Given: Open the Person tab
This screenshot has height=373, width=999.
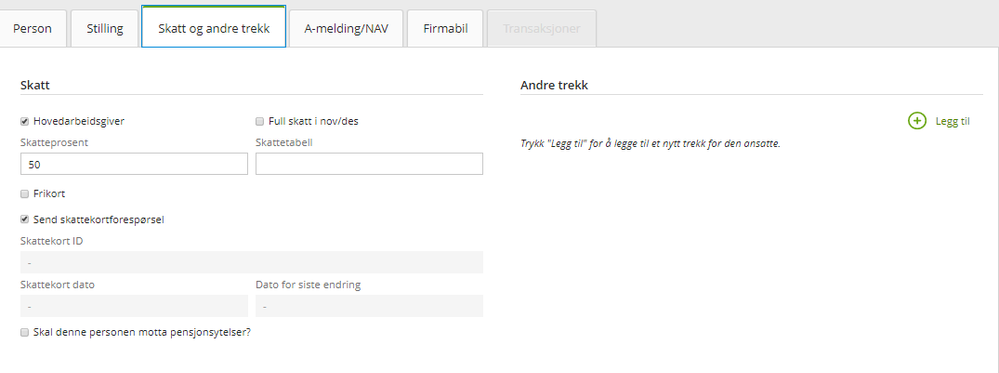Looking at the screenshot, I should click(32, 29).
